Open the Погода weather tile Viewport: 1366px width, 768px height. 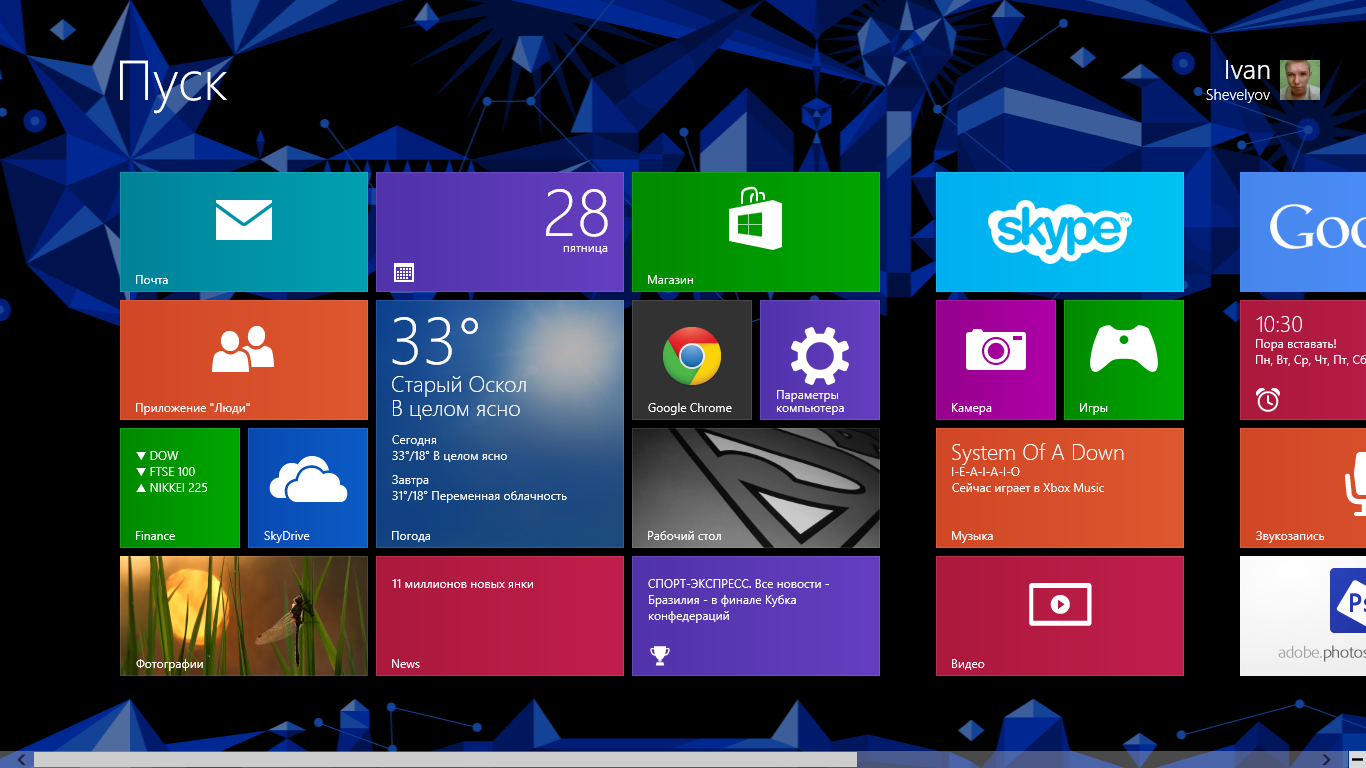(500, 424)
